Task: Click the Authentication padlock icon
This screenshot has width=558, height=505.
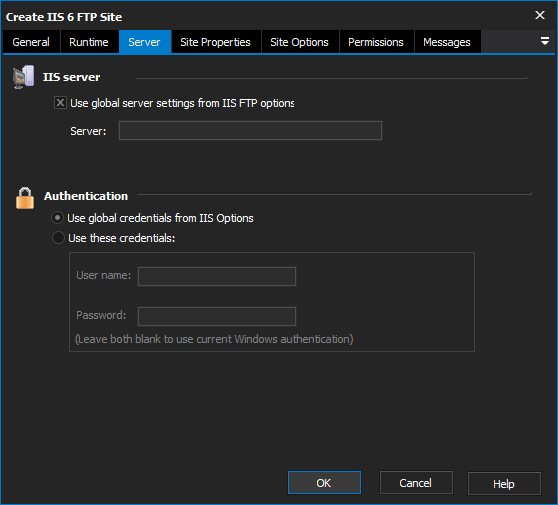Action: pos(25,198)
